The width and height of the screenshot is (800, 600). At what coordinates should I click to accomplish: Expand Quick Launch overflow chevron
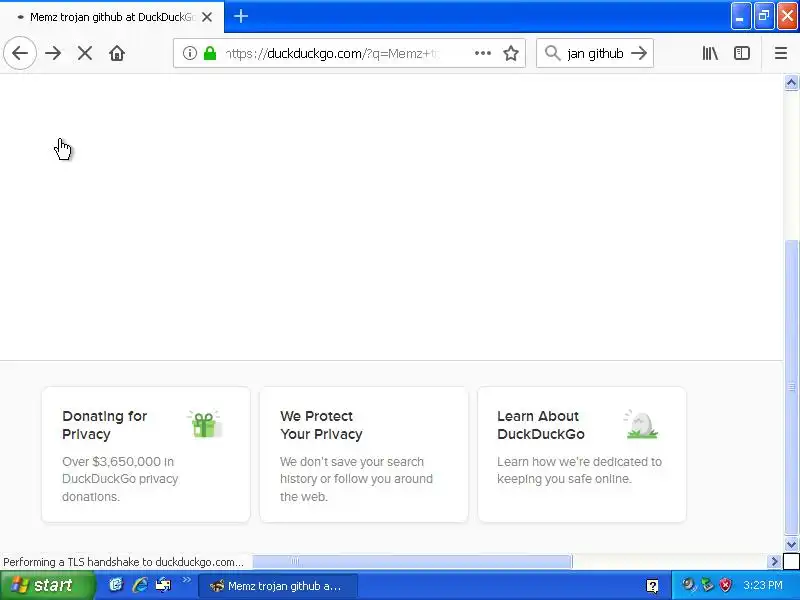click(186, 580)
